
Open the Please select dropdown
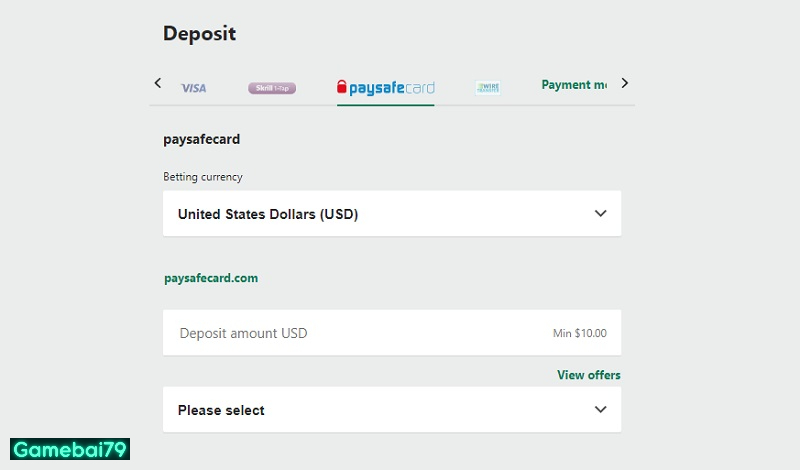pos(391,410)
